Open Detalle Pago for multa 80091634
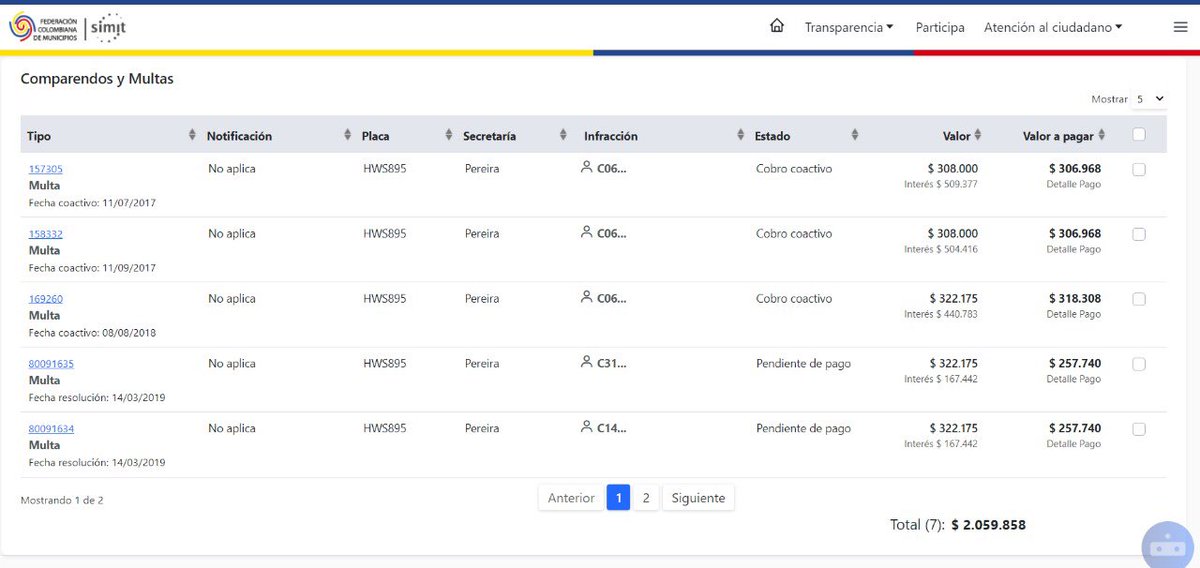The height and width of the screenshot is (568, 1200). (x=1074, y=444)
